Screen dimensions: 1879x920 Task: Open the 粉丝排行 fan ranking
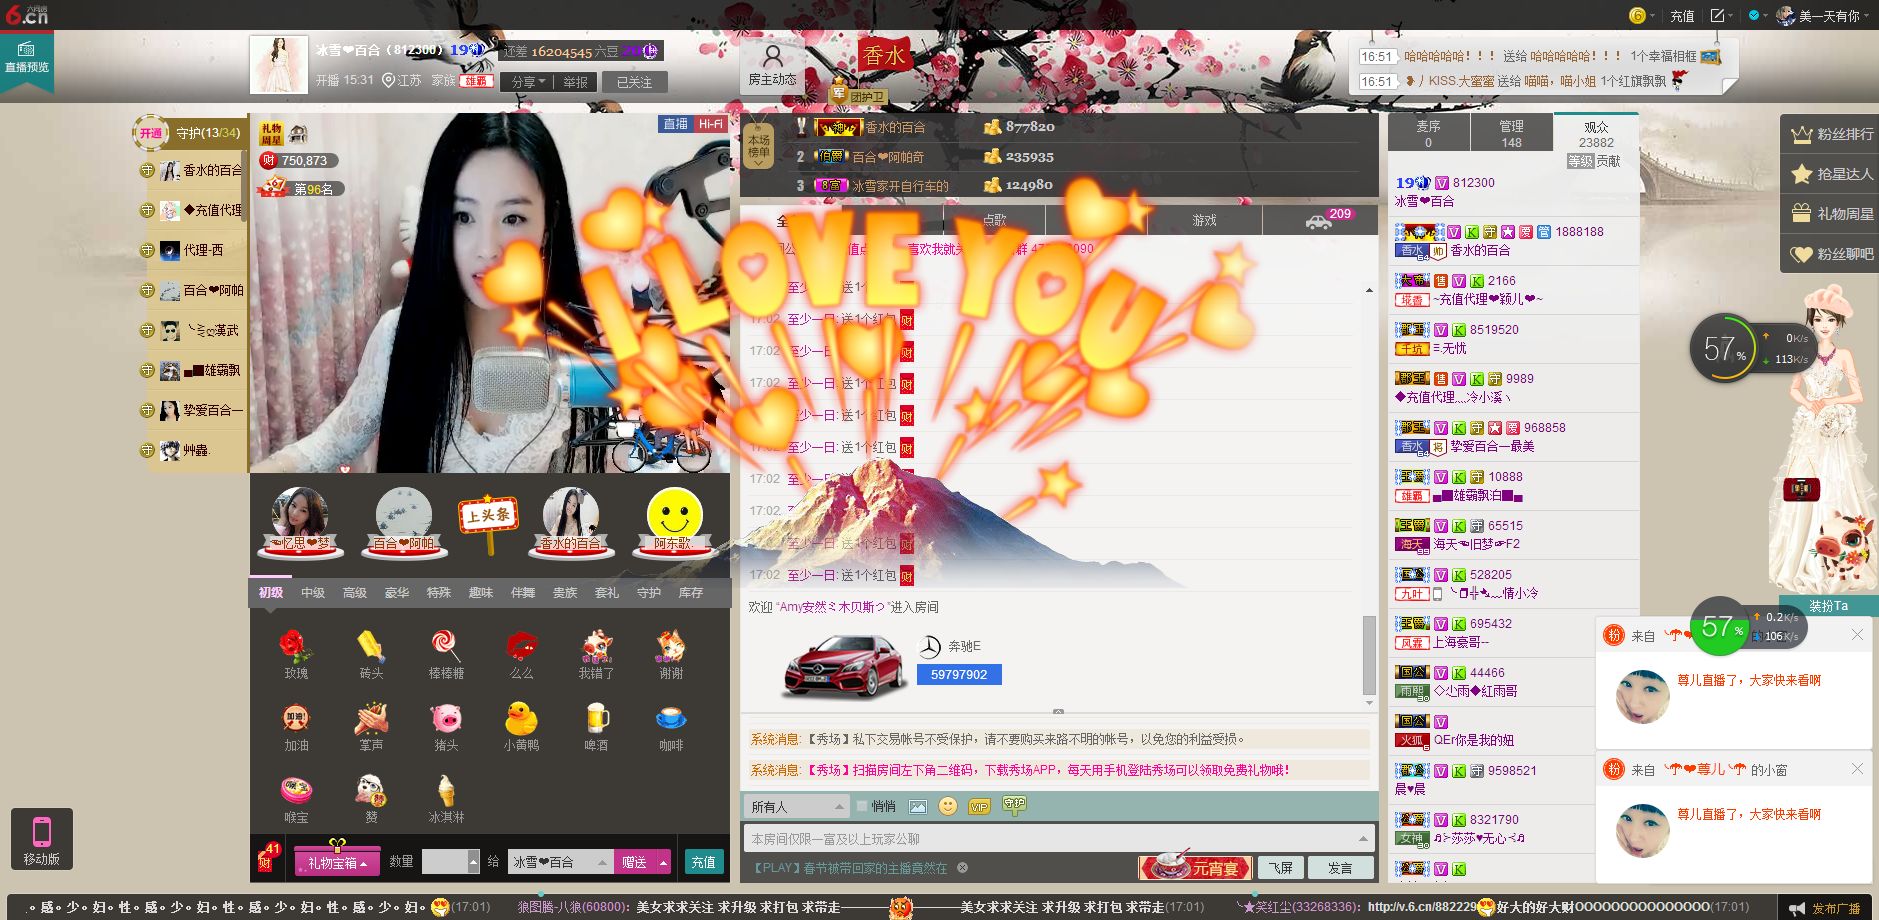[x=1829, y=134]
